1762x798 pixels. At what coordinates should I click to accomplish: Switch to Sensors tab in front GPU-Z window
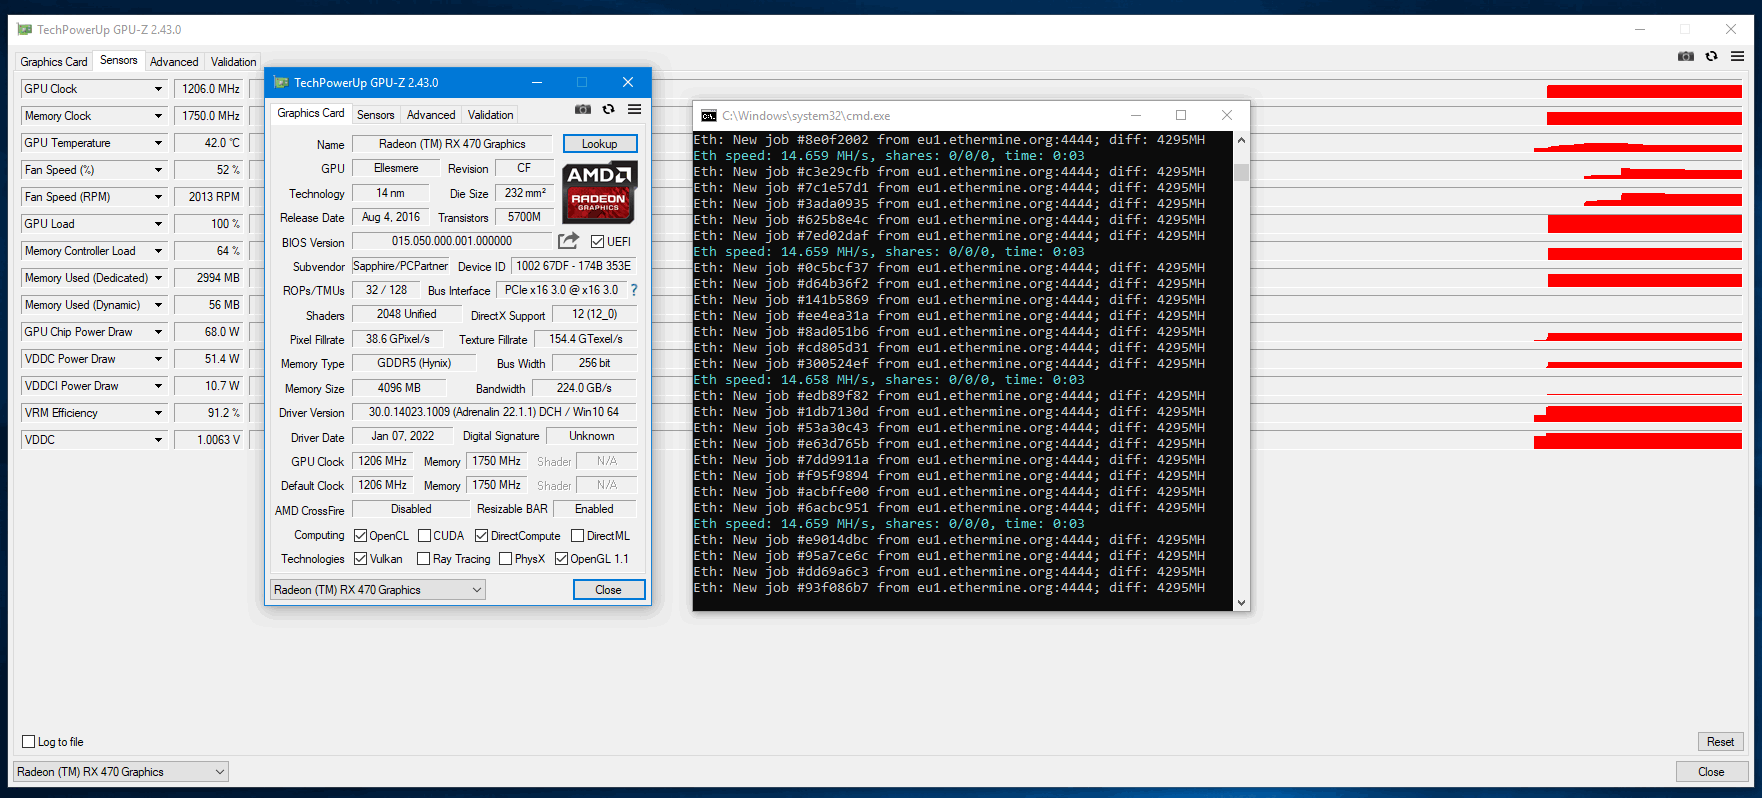click(376, 115)
